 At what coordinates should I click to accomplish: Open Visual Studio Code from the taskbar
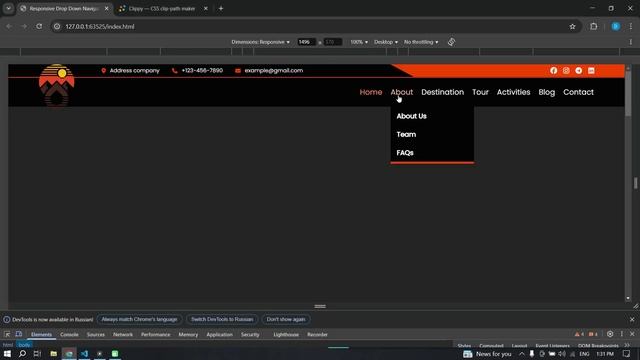(x=84, y=353)
